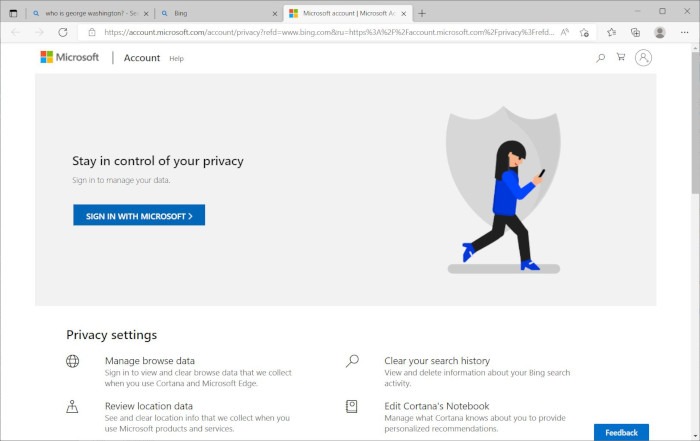Screen dimensions: 700x441
Task: Open the shopping cart icon
Action: pos(621,57)
